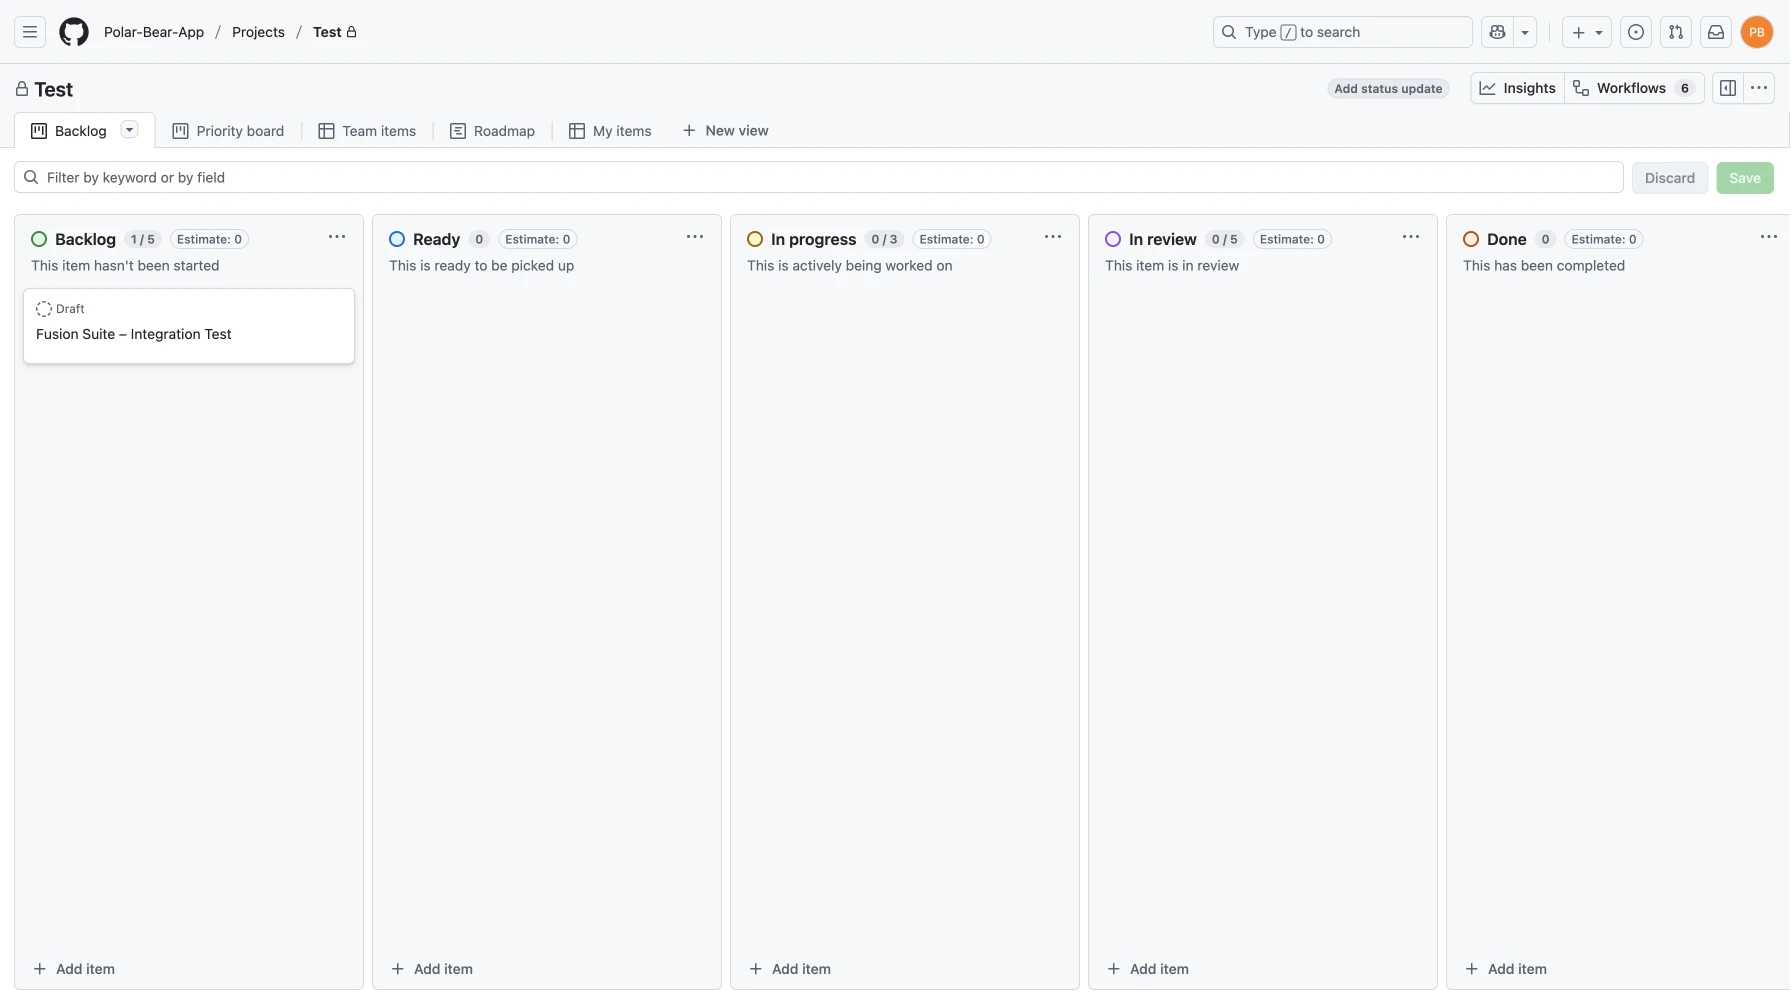
Task: Switch to the Roadmap tab
Action: [x=492, y=131]
